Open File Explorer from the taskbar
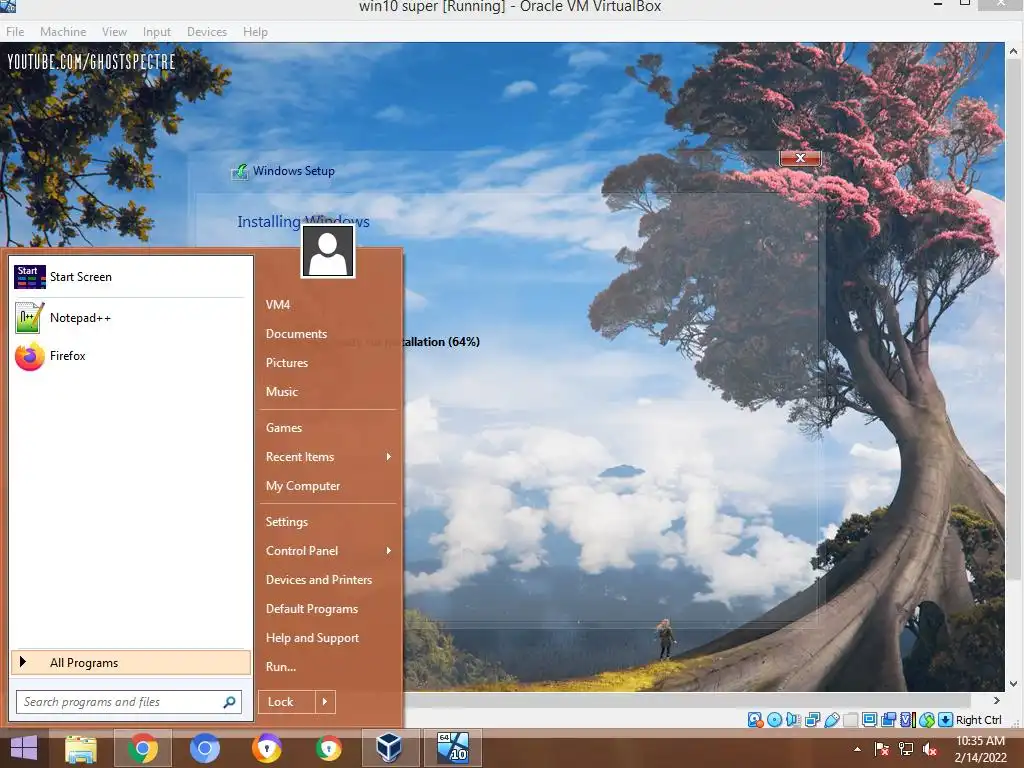The width and height of the screenshot is (1024, 768). coord(81,748)
